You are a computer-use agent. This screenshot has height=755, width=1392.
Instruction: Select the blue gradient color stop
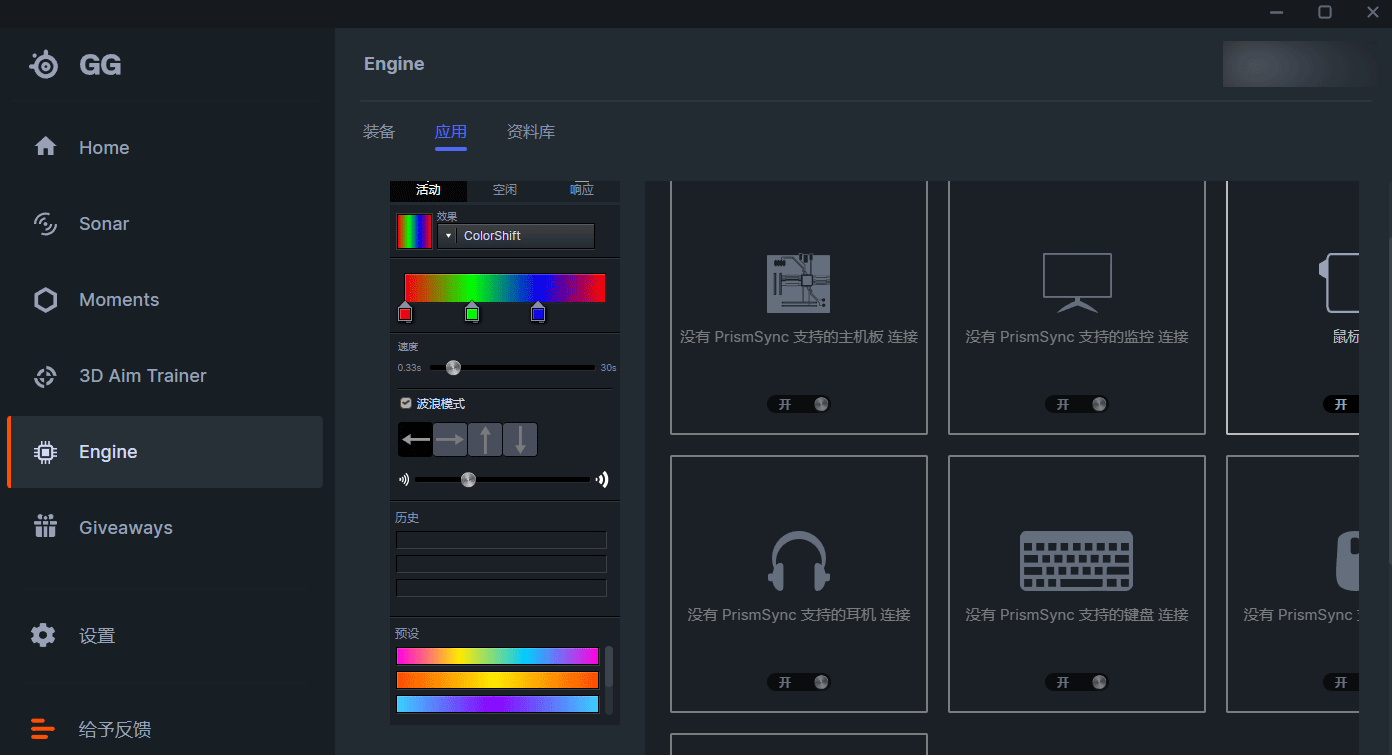(538, 312)
